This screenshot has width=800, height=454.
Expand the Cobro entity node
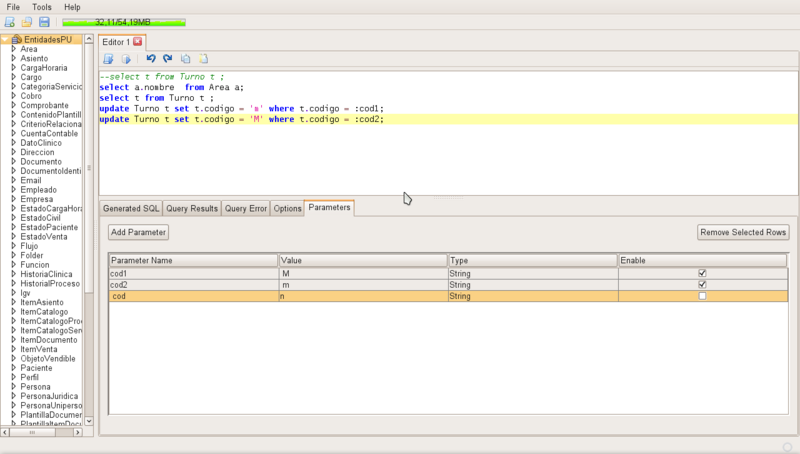coord(14,96)
